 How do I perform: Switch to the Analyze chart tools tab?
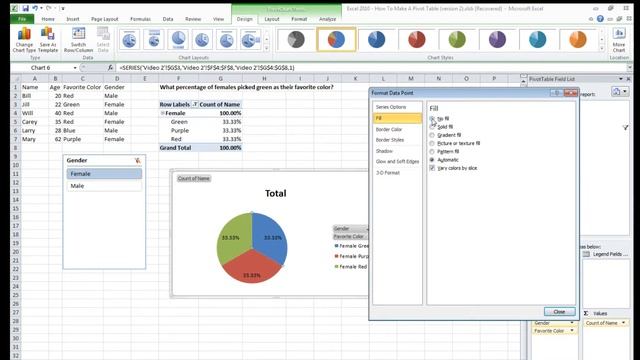pos(327,19)
